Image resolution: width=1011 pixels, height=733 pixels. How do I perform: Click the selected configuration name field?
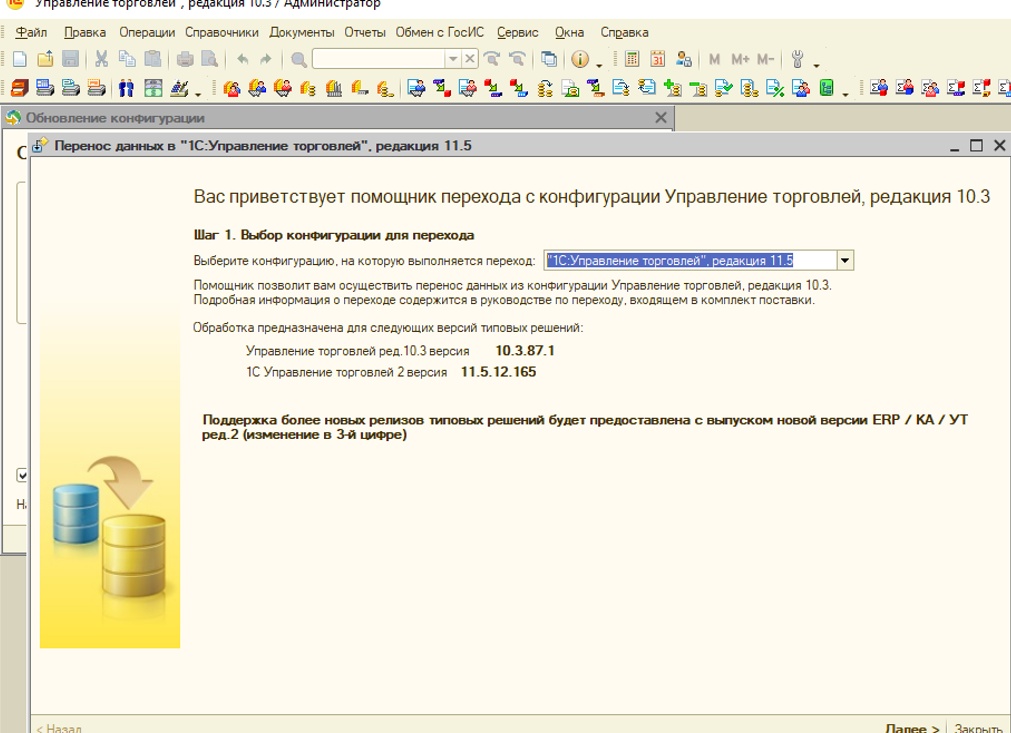(690, 260)
